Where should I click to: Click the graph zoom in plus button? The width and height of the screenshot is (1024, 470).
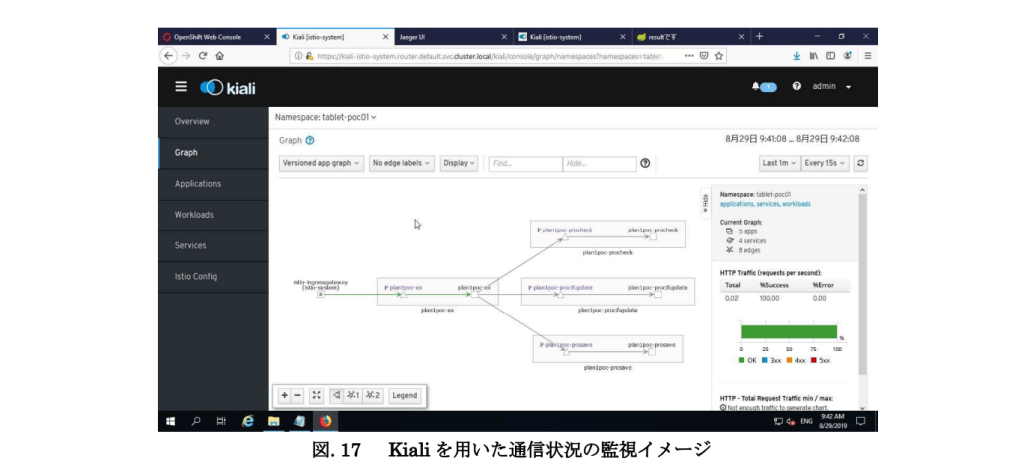[285, 395]
